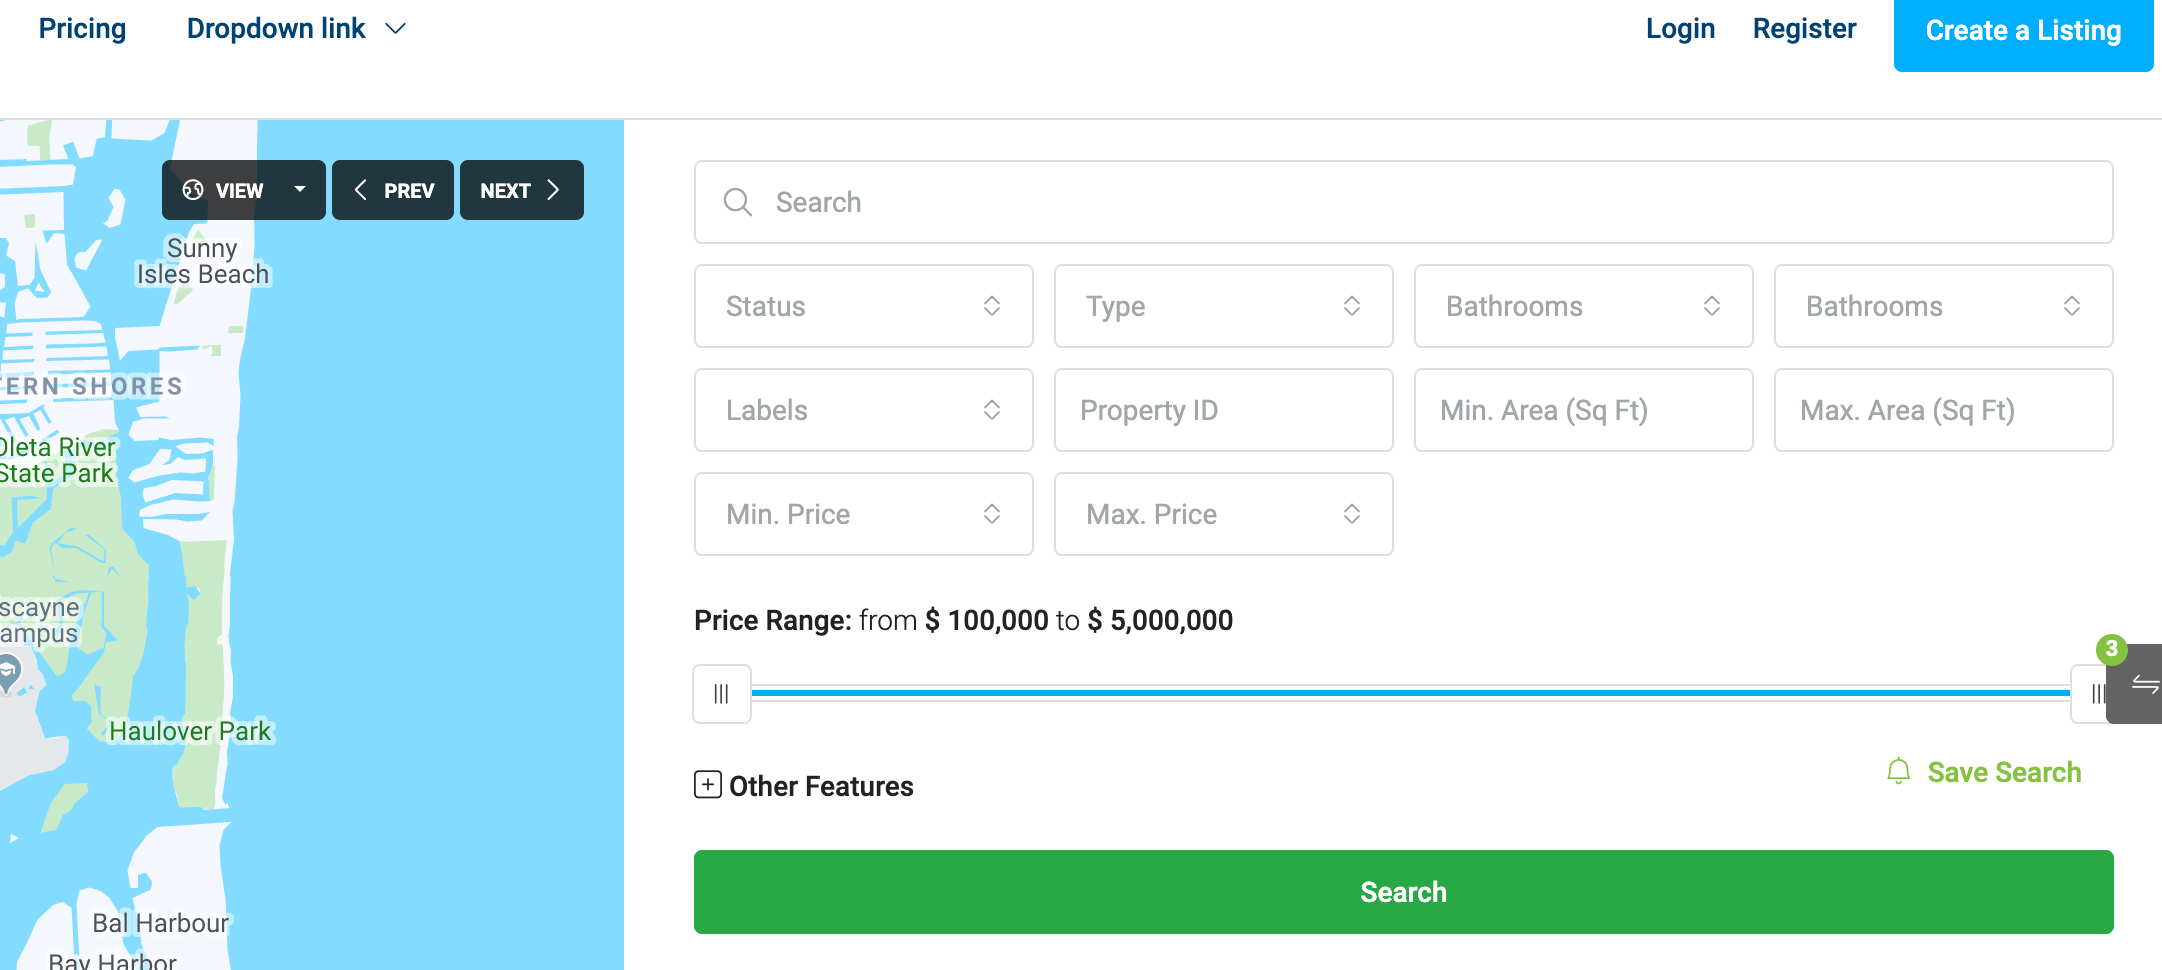Image resolution: width=2162 pixels, height=970 pixels.
Task: Expand the Labels dropdown
Action: click(x=863, y=410)
